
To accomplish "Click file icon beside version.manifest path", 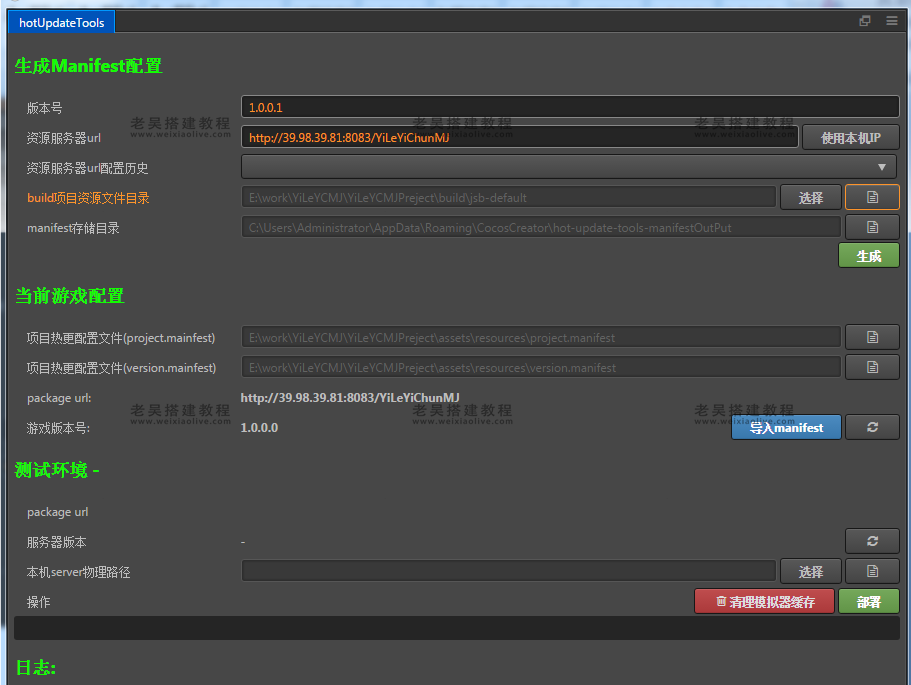I will 871,367.
